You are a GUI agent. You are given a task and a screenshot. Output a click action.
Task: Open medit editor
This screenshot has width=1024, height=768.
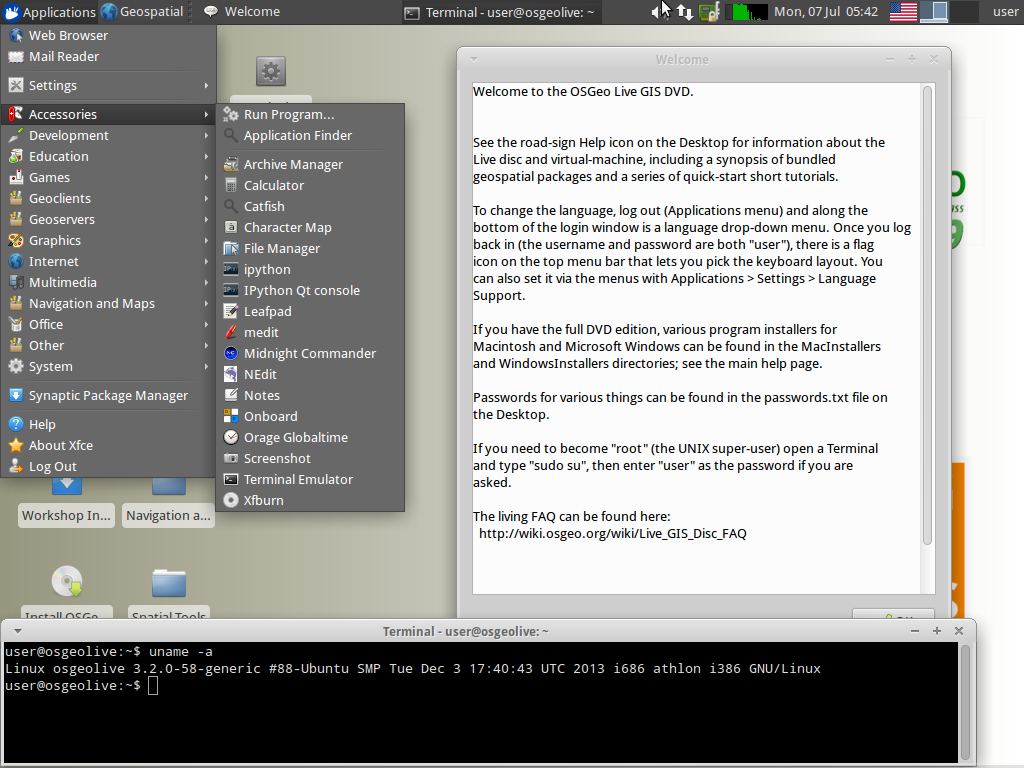tap(310, 332)
